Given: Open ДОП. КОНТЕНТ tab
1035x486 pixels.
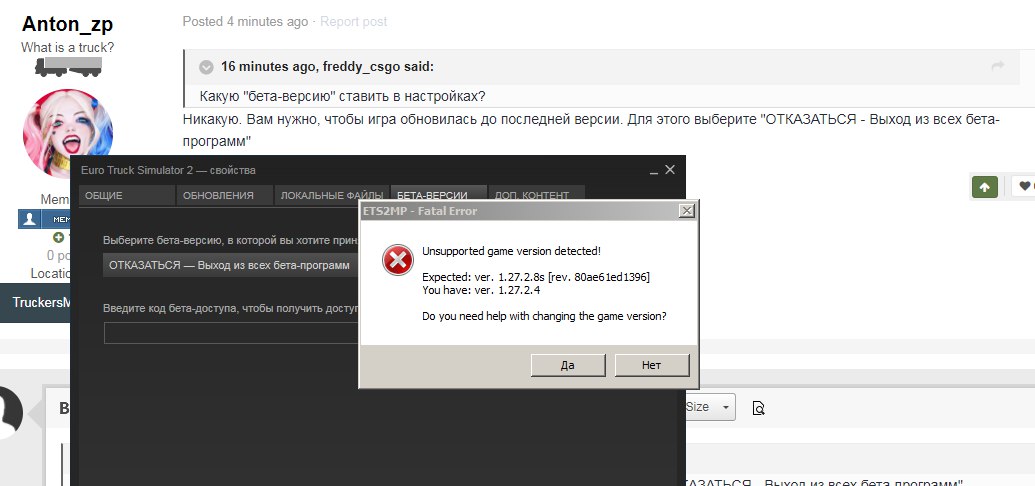Looking at the screenshot, I should (x=536, y=195).
